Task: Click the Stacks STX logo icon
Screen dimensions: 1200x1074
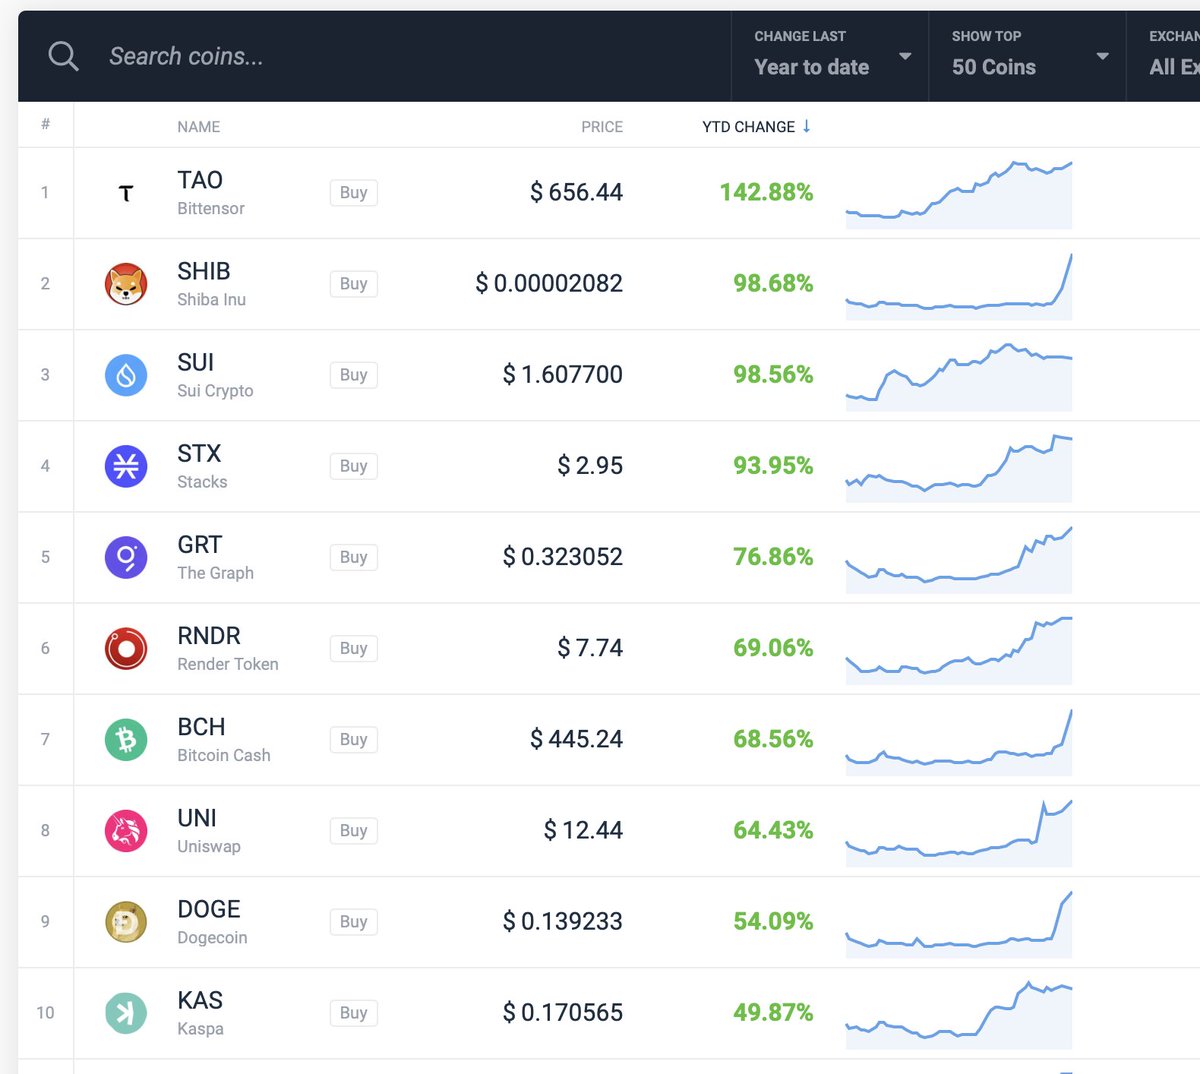Action: pos(125,465)
